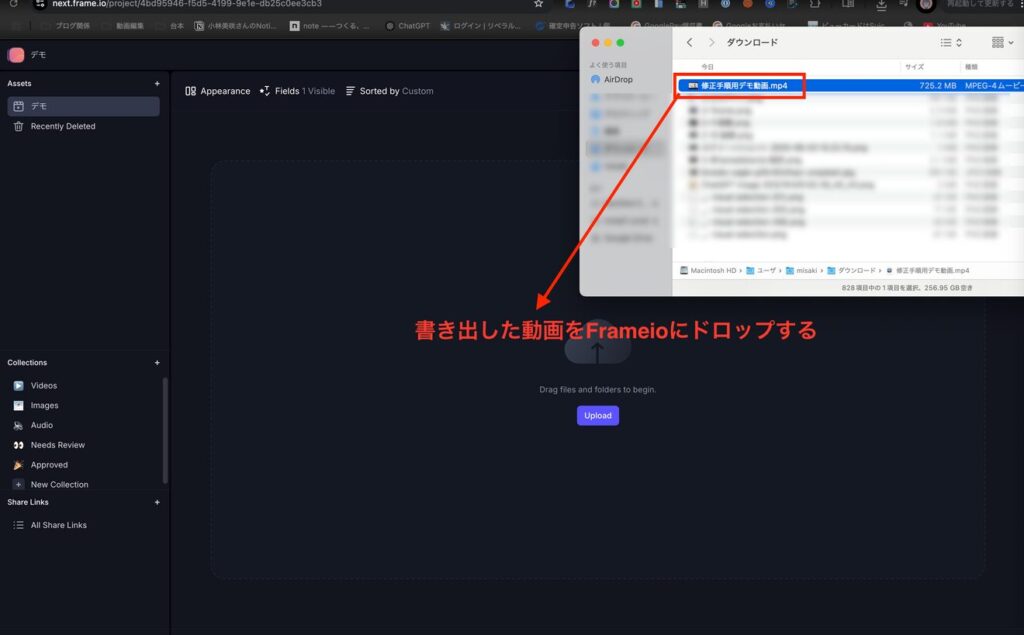
Task: Click the Finder forward chevron
Action: coord(711,42)
